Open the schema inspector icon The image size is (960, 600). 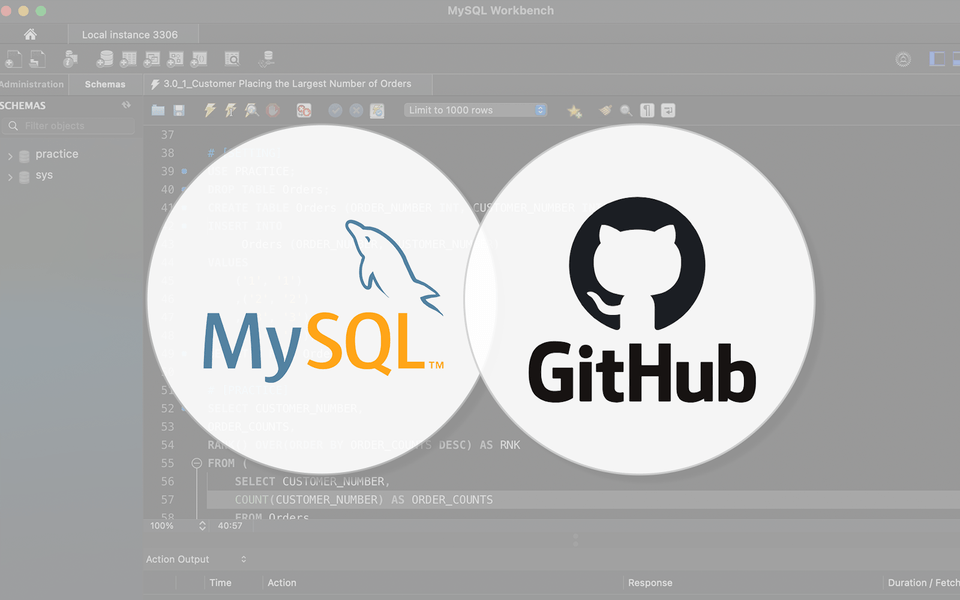(70, 59)
